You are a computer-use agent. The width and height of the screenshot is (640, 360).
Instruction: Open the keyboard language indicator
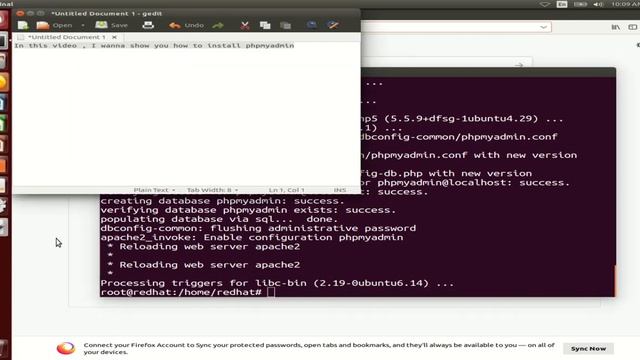[x=562, y=4]
